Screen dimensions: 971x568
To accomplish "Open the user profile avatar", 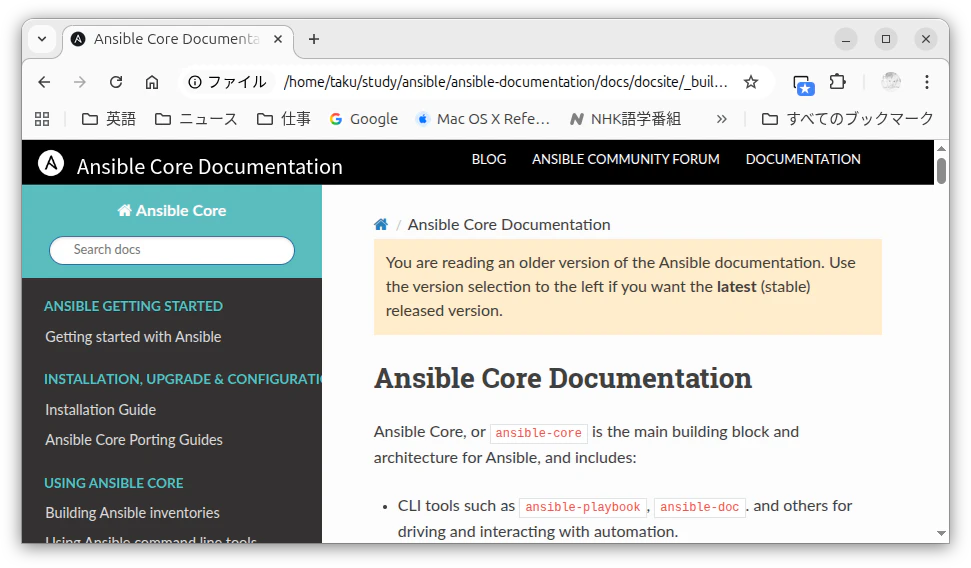I will point(891,82).
